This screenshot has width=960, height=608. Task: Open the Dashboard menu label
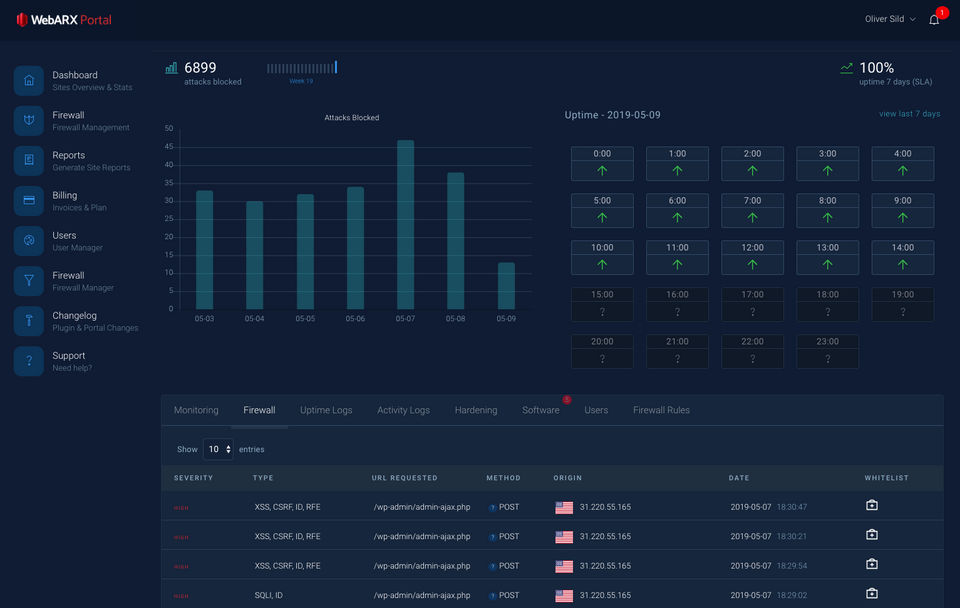pos(75,75)
